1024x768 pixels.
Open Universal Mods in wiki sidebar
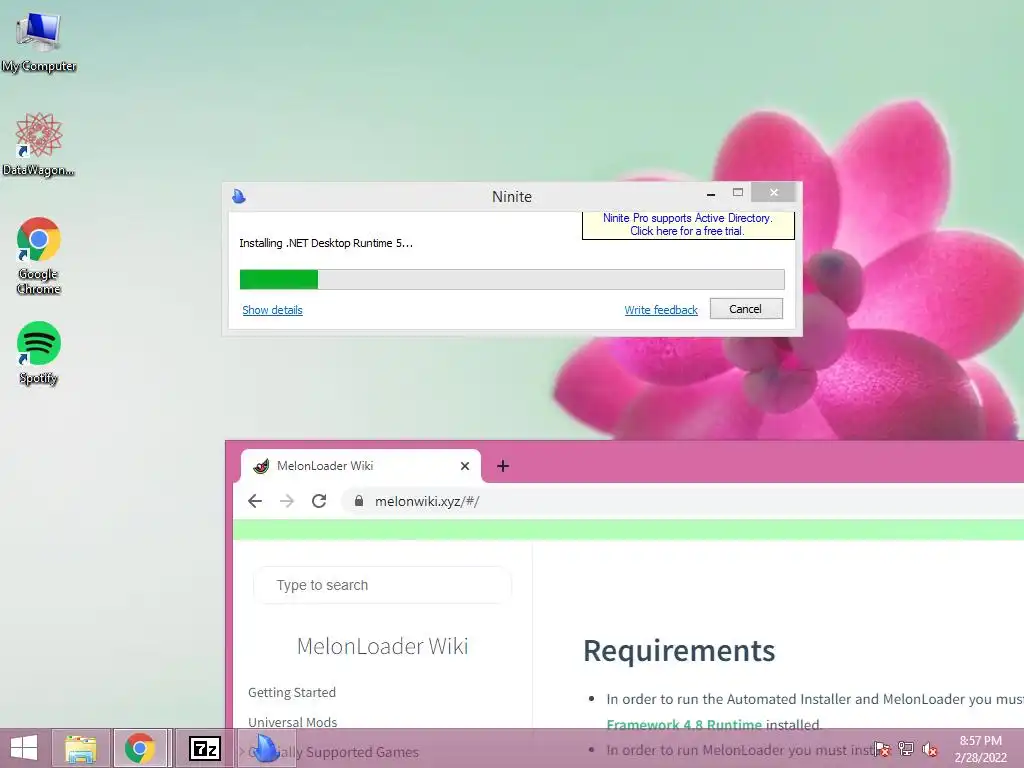293,722
